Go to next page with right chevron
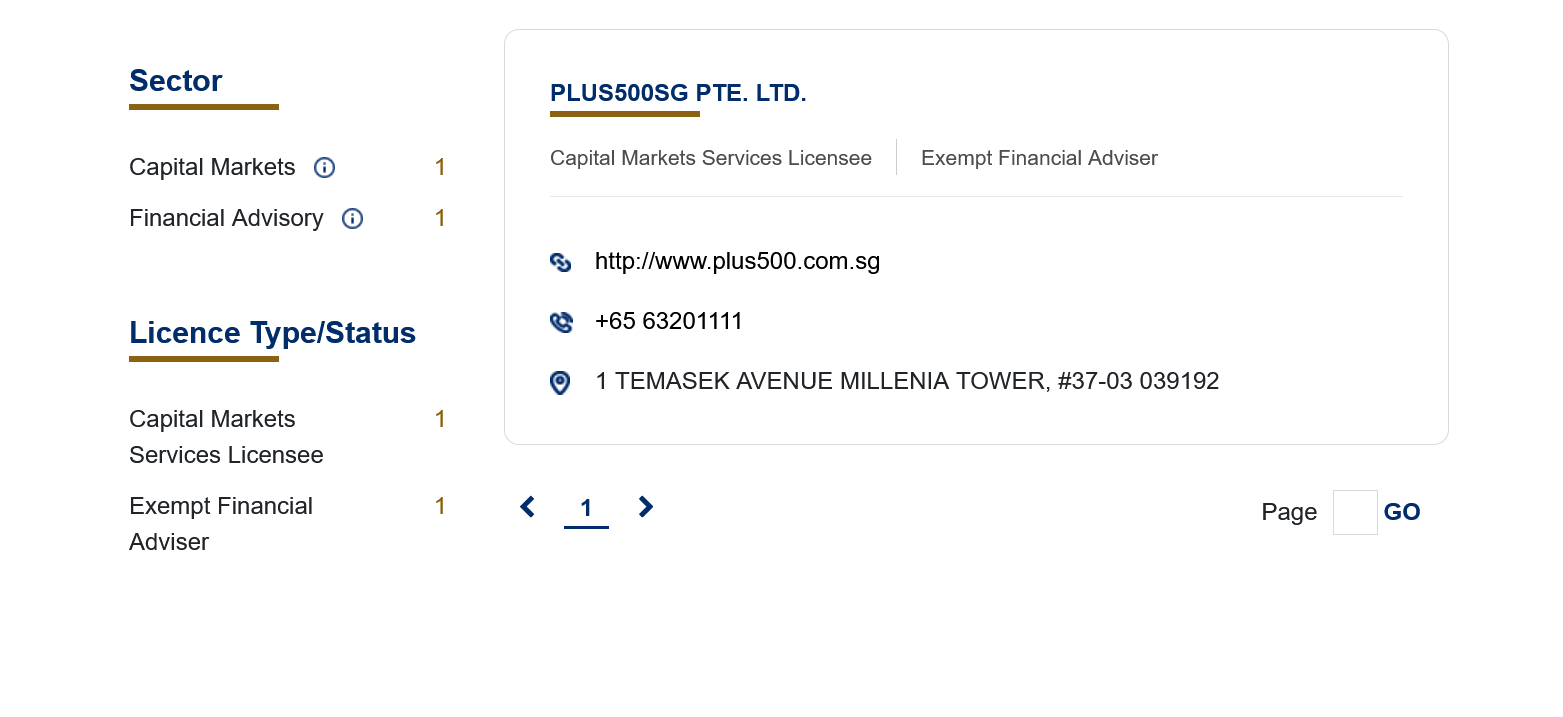This screenshot has width=1563, height=717. point(646,508)
